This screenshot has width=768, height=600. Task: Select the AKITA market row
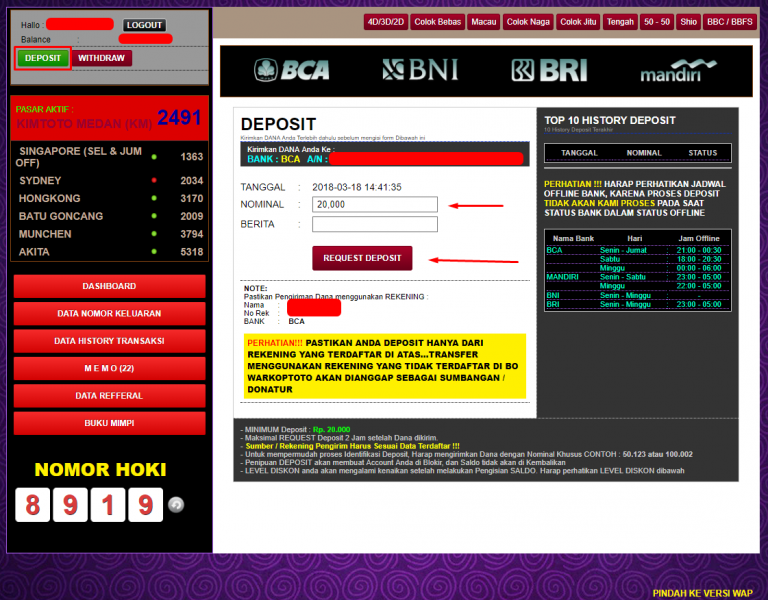pyautogui.click(x=109, y=252)
